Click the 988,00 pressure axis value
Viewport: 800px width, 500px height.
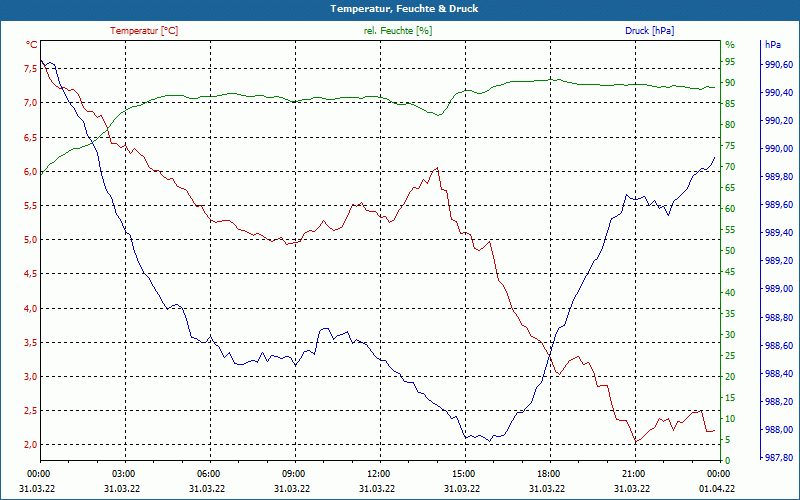(x=779, y=430)
